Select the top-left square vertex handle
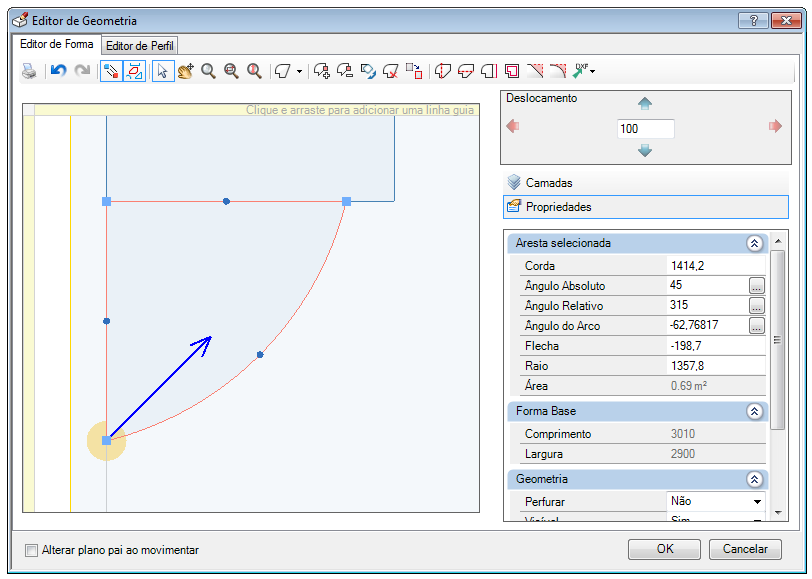The width and height of the screenshot is (812, 579). (x=107, y=201)
